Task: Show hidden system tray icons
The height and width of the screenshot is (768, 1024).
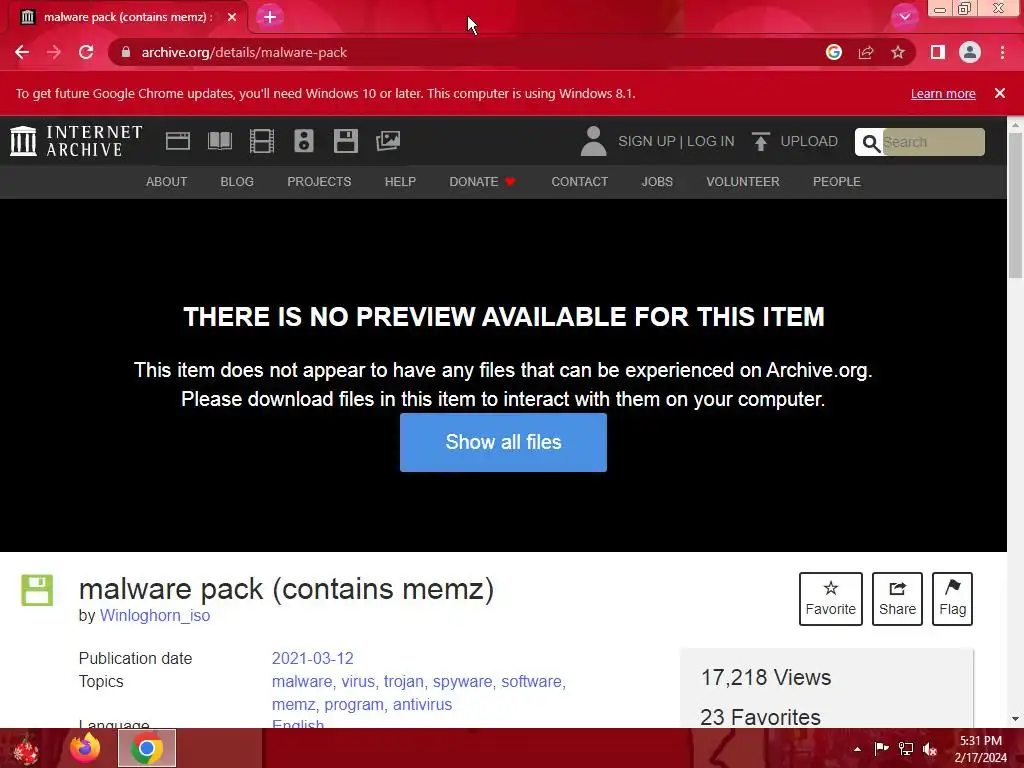Action: point(857,749)
